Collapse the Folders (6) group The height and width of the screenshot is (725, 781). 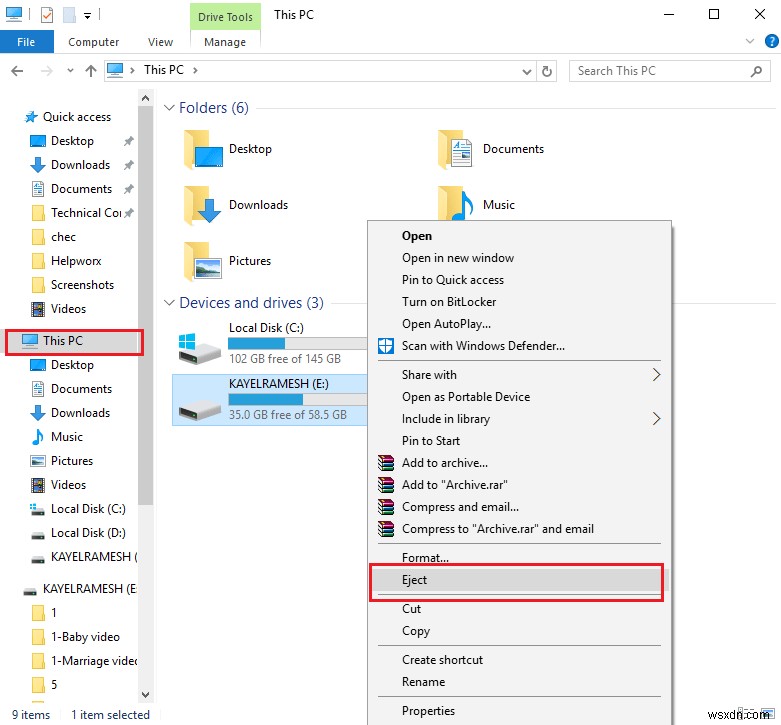169,108
